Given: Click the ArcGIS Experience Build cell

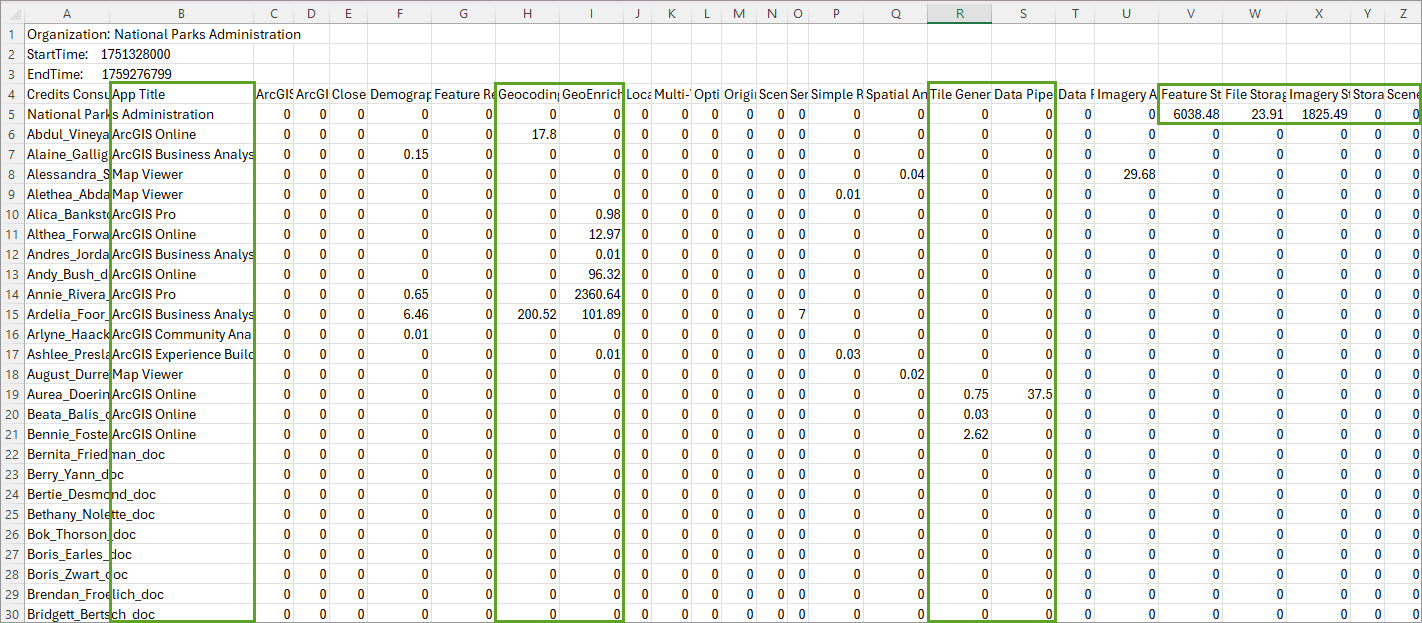Looking at the screenshot, I should coord(181,354).
